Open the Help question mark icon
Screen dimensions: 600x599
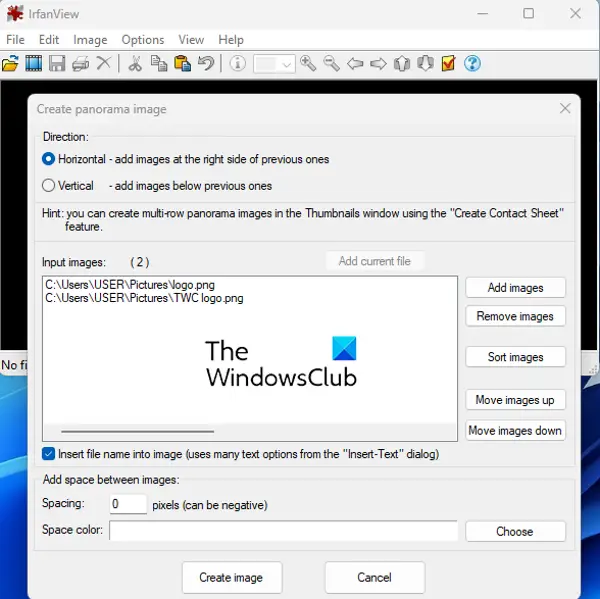click(472, 64)
